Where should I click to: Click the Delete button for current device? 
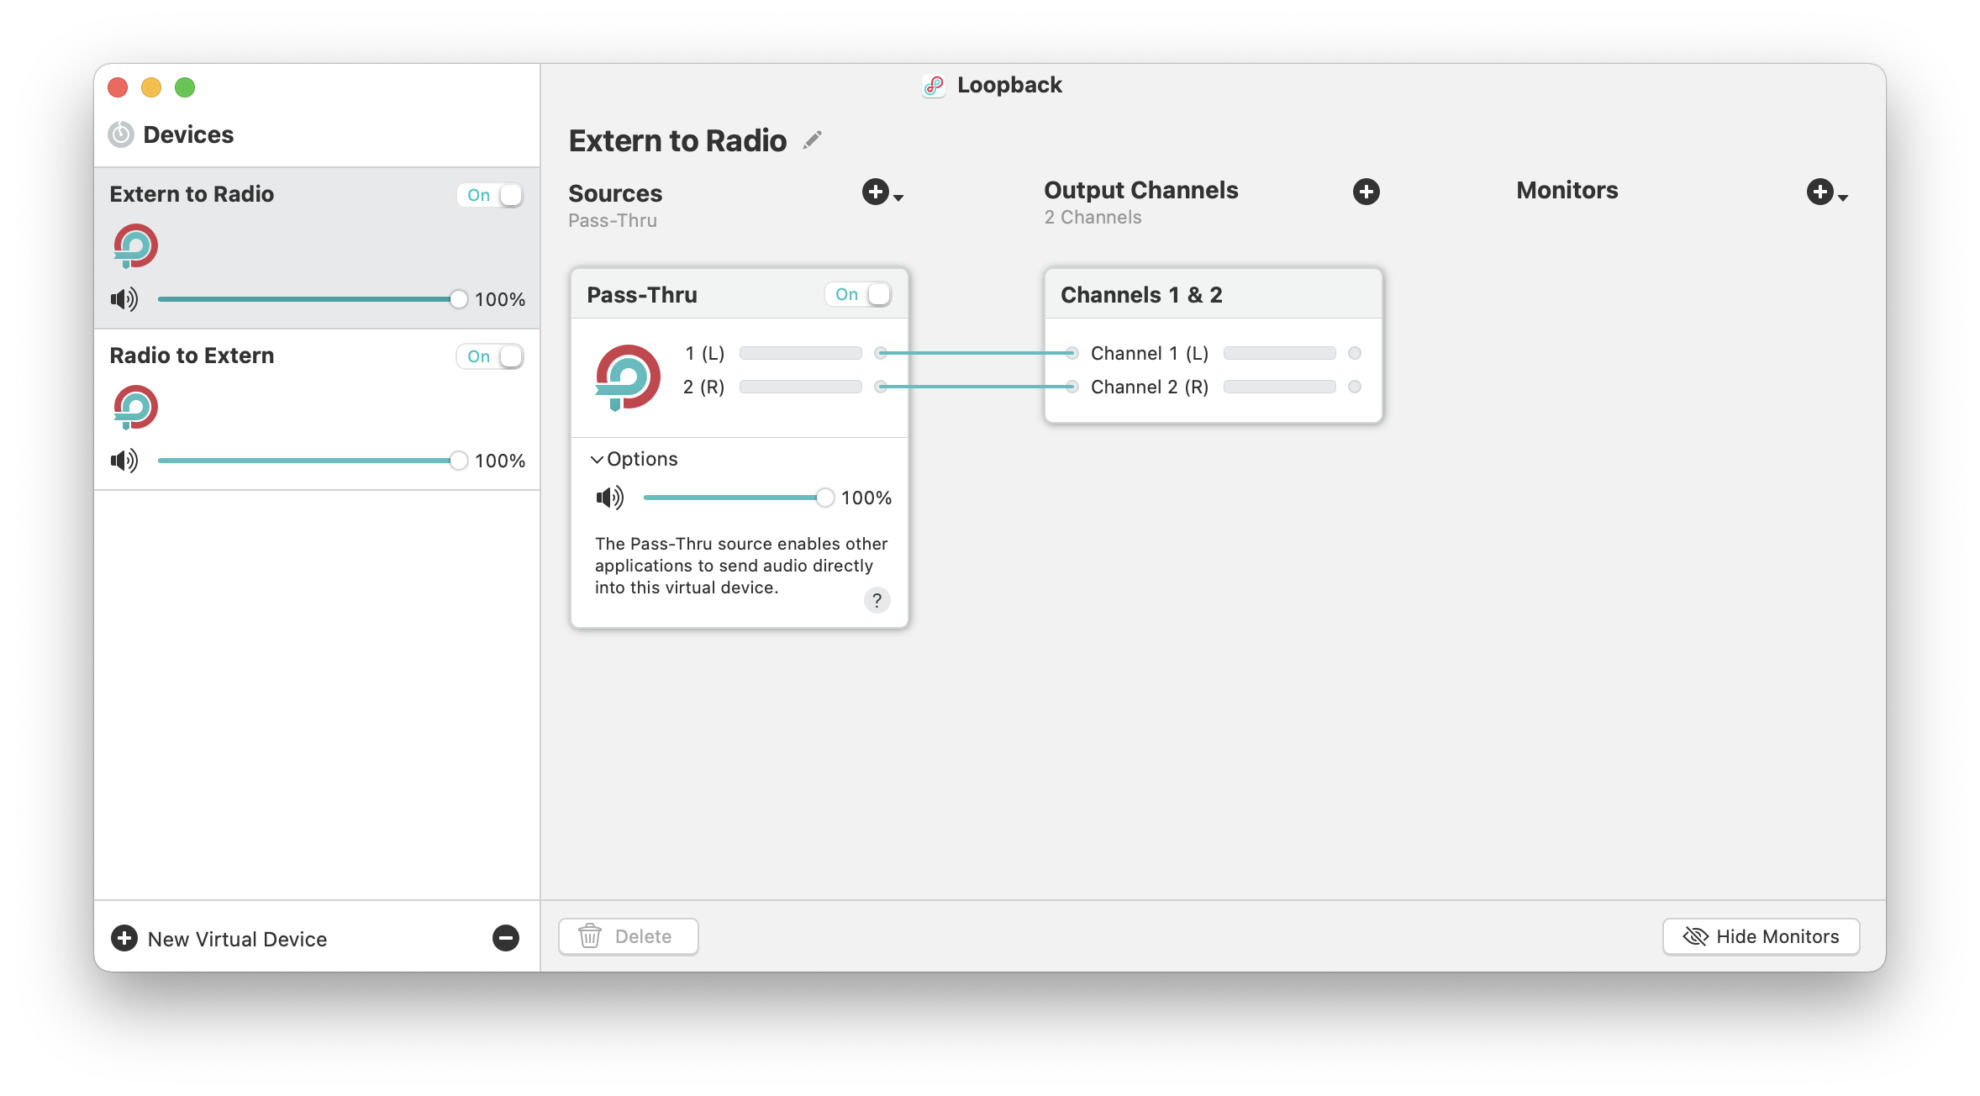pyautogui.click(x=629, y=935)
